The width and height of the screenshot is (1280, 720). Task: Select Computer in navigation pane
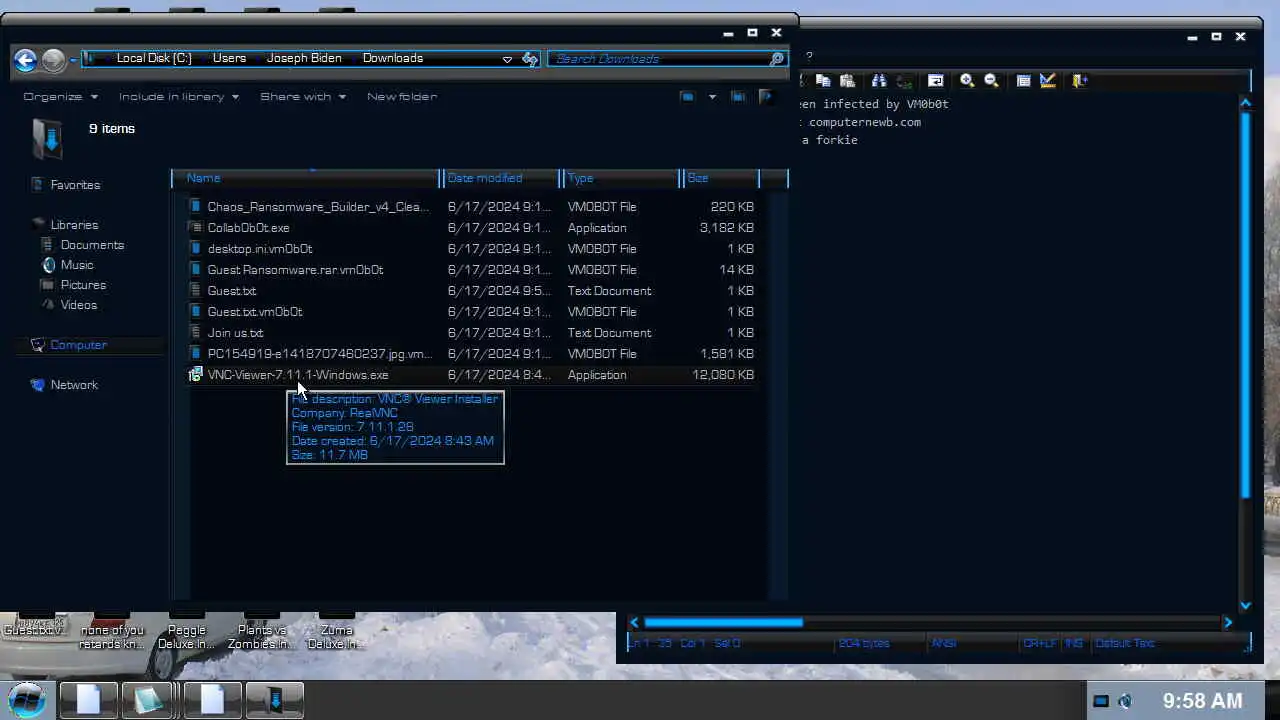pyautogui.click(x=78, y=345)
